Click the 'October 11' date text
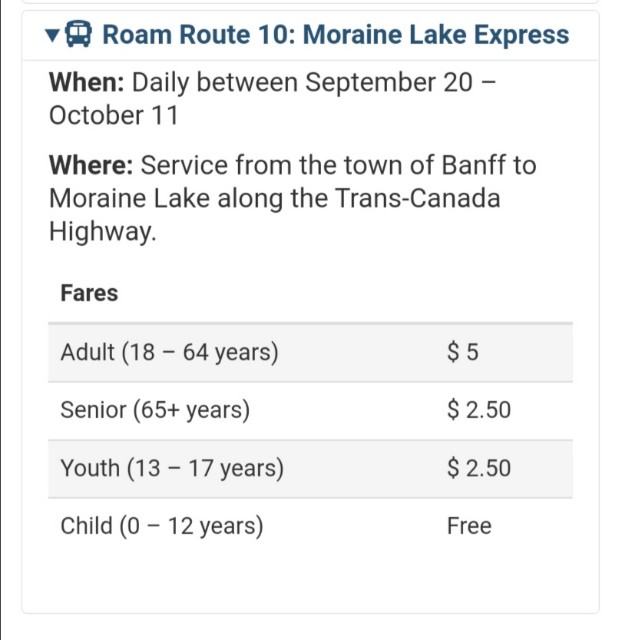 pyautogui.click(x=114, y=115)
